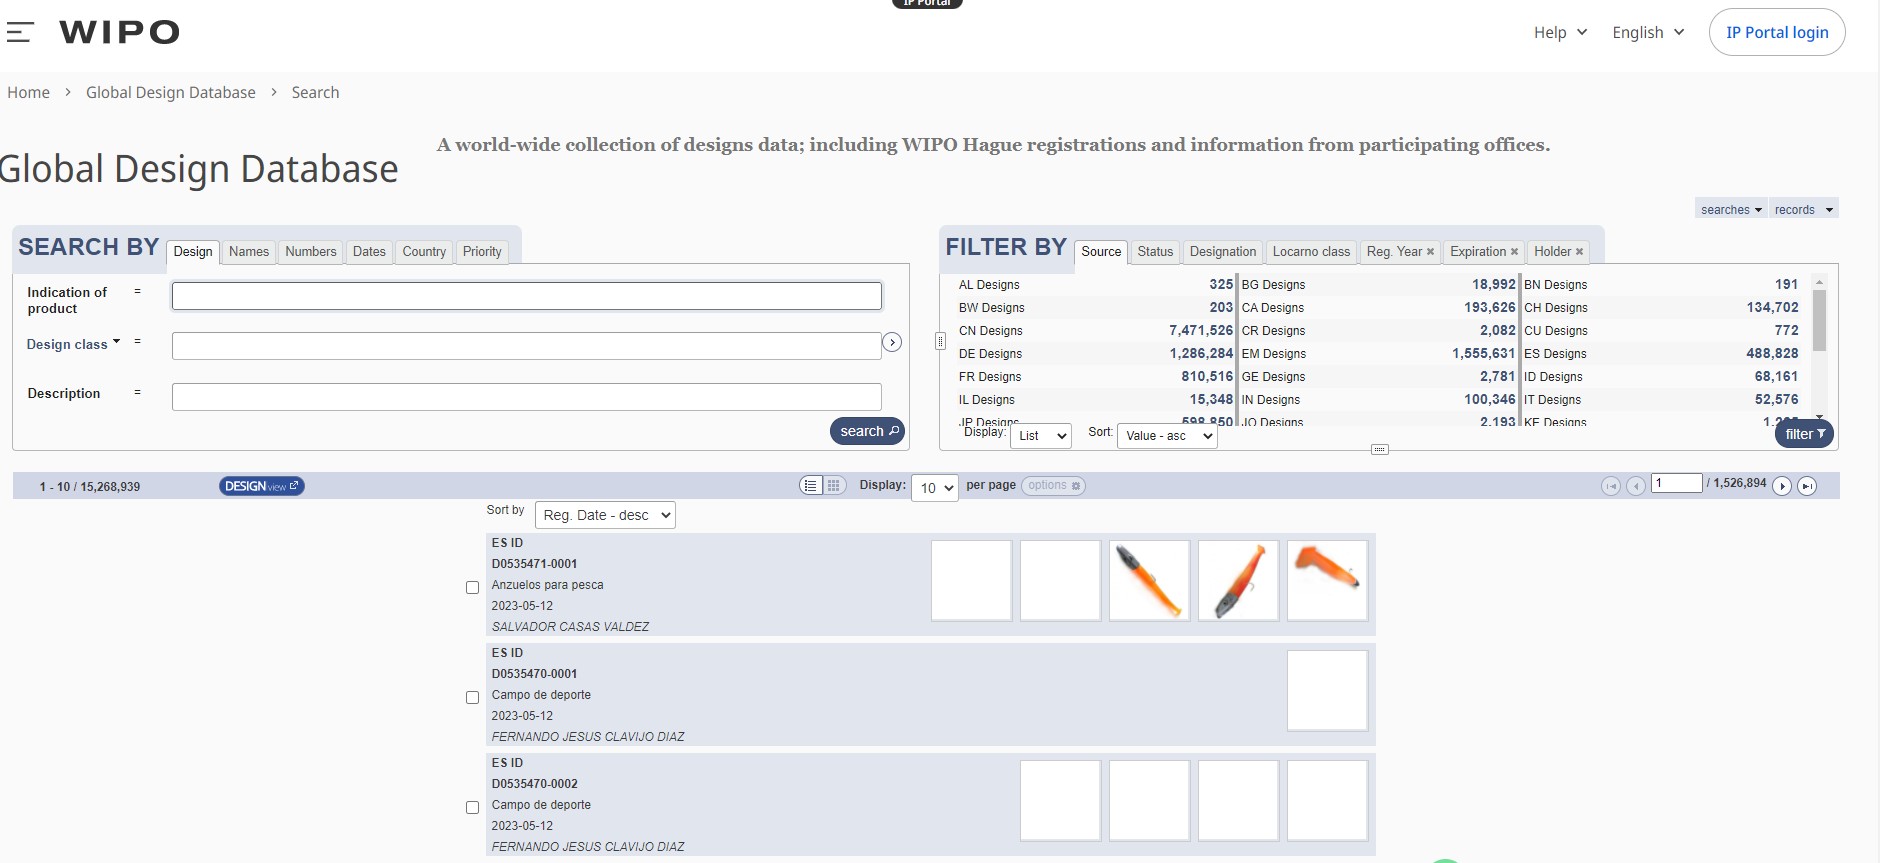This screenshot has height=863, width=1880.
Task: Open the Design class field selector
Action: (73, 344)
